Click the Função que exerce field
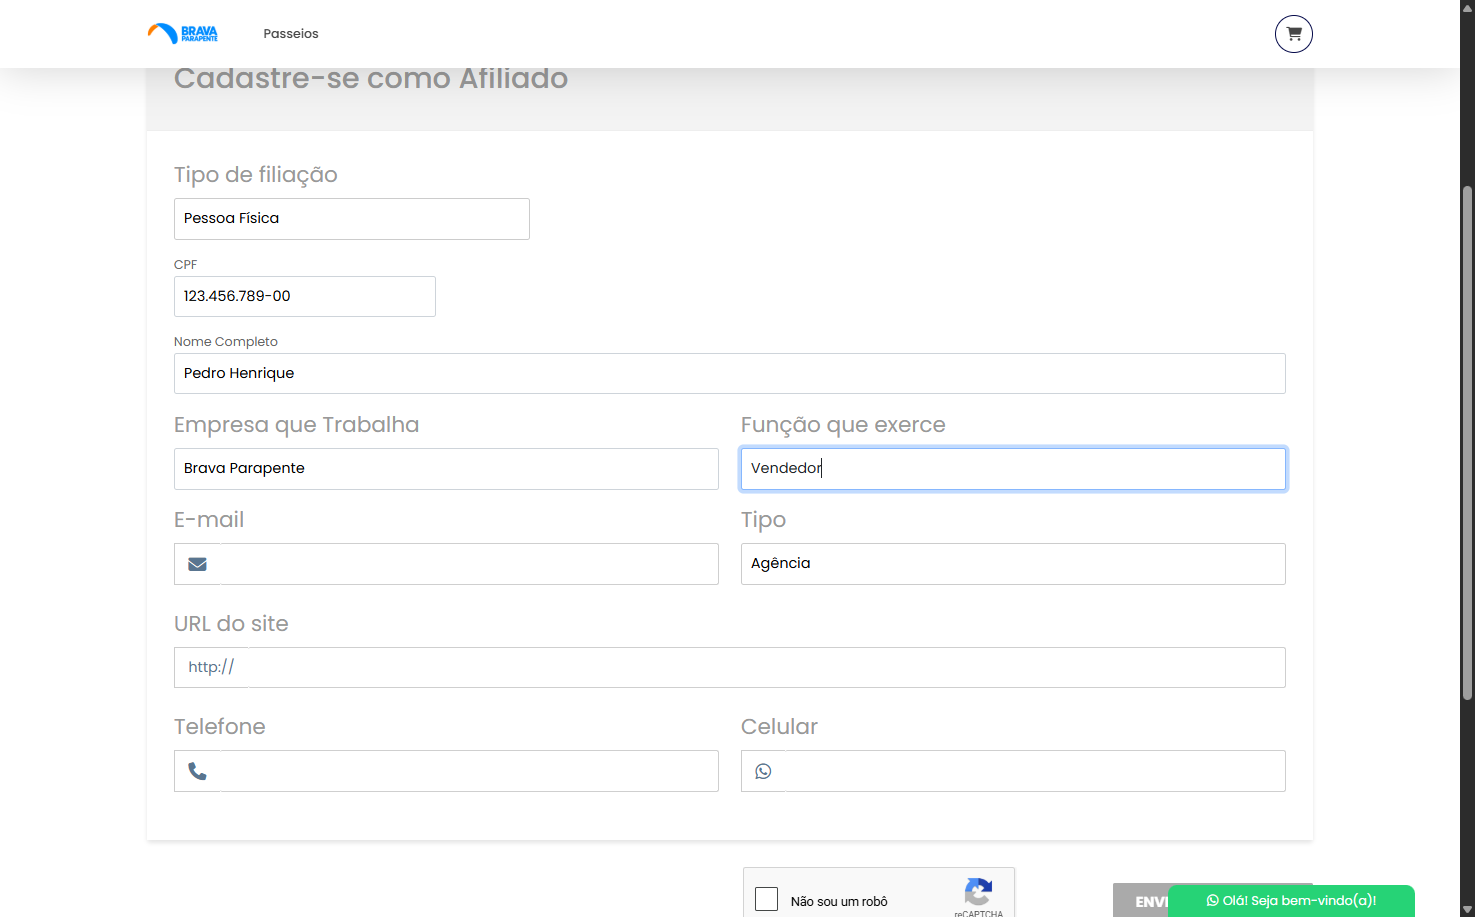 [x=1013, y=469]
